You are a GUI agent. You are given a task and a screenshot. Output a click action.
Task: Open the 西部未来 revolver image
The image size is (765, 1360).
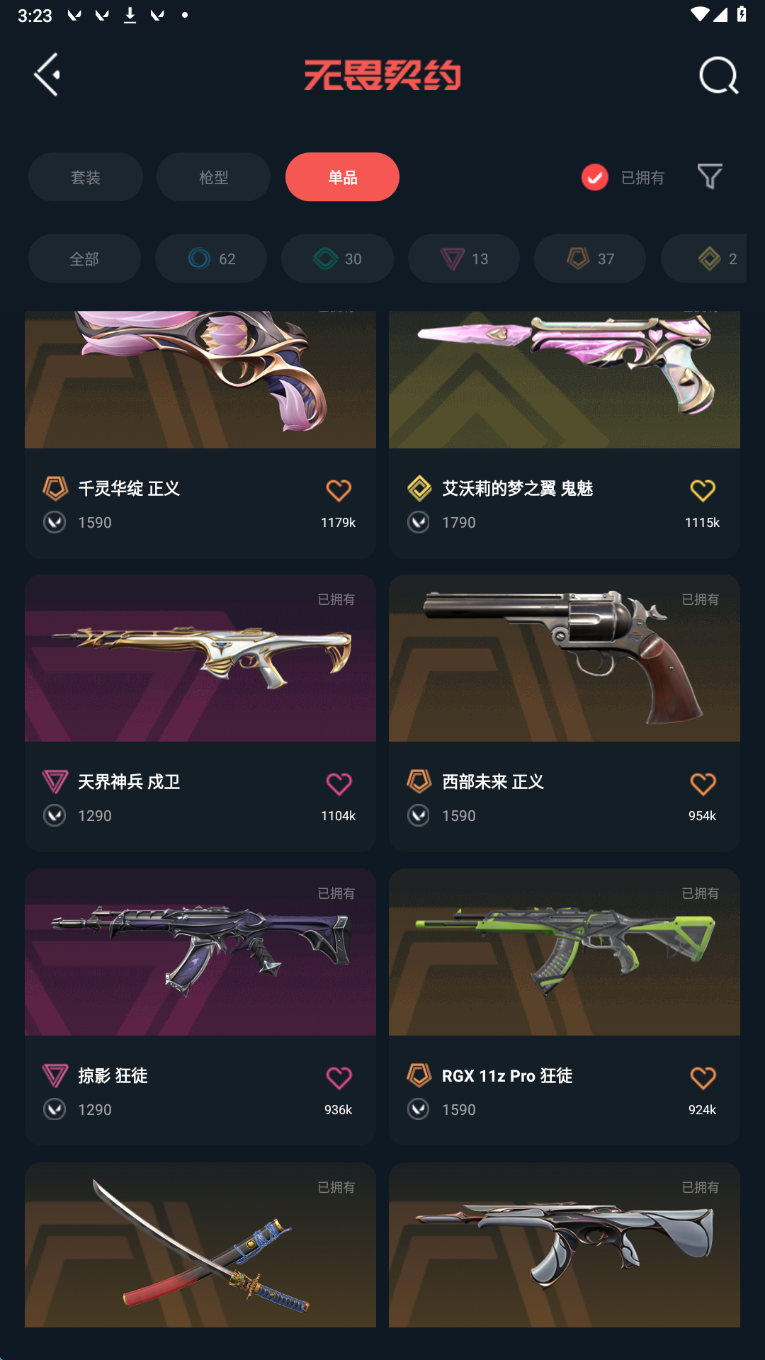tap(564, 657)
